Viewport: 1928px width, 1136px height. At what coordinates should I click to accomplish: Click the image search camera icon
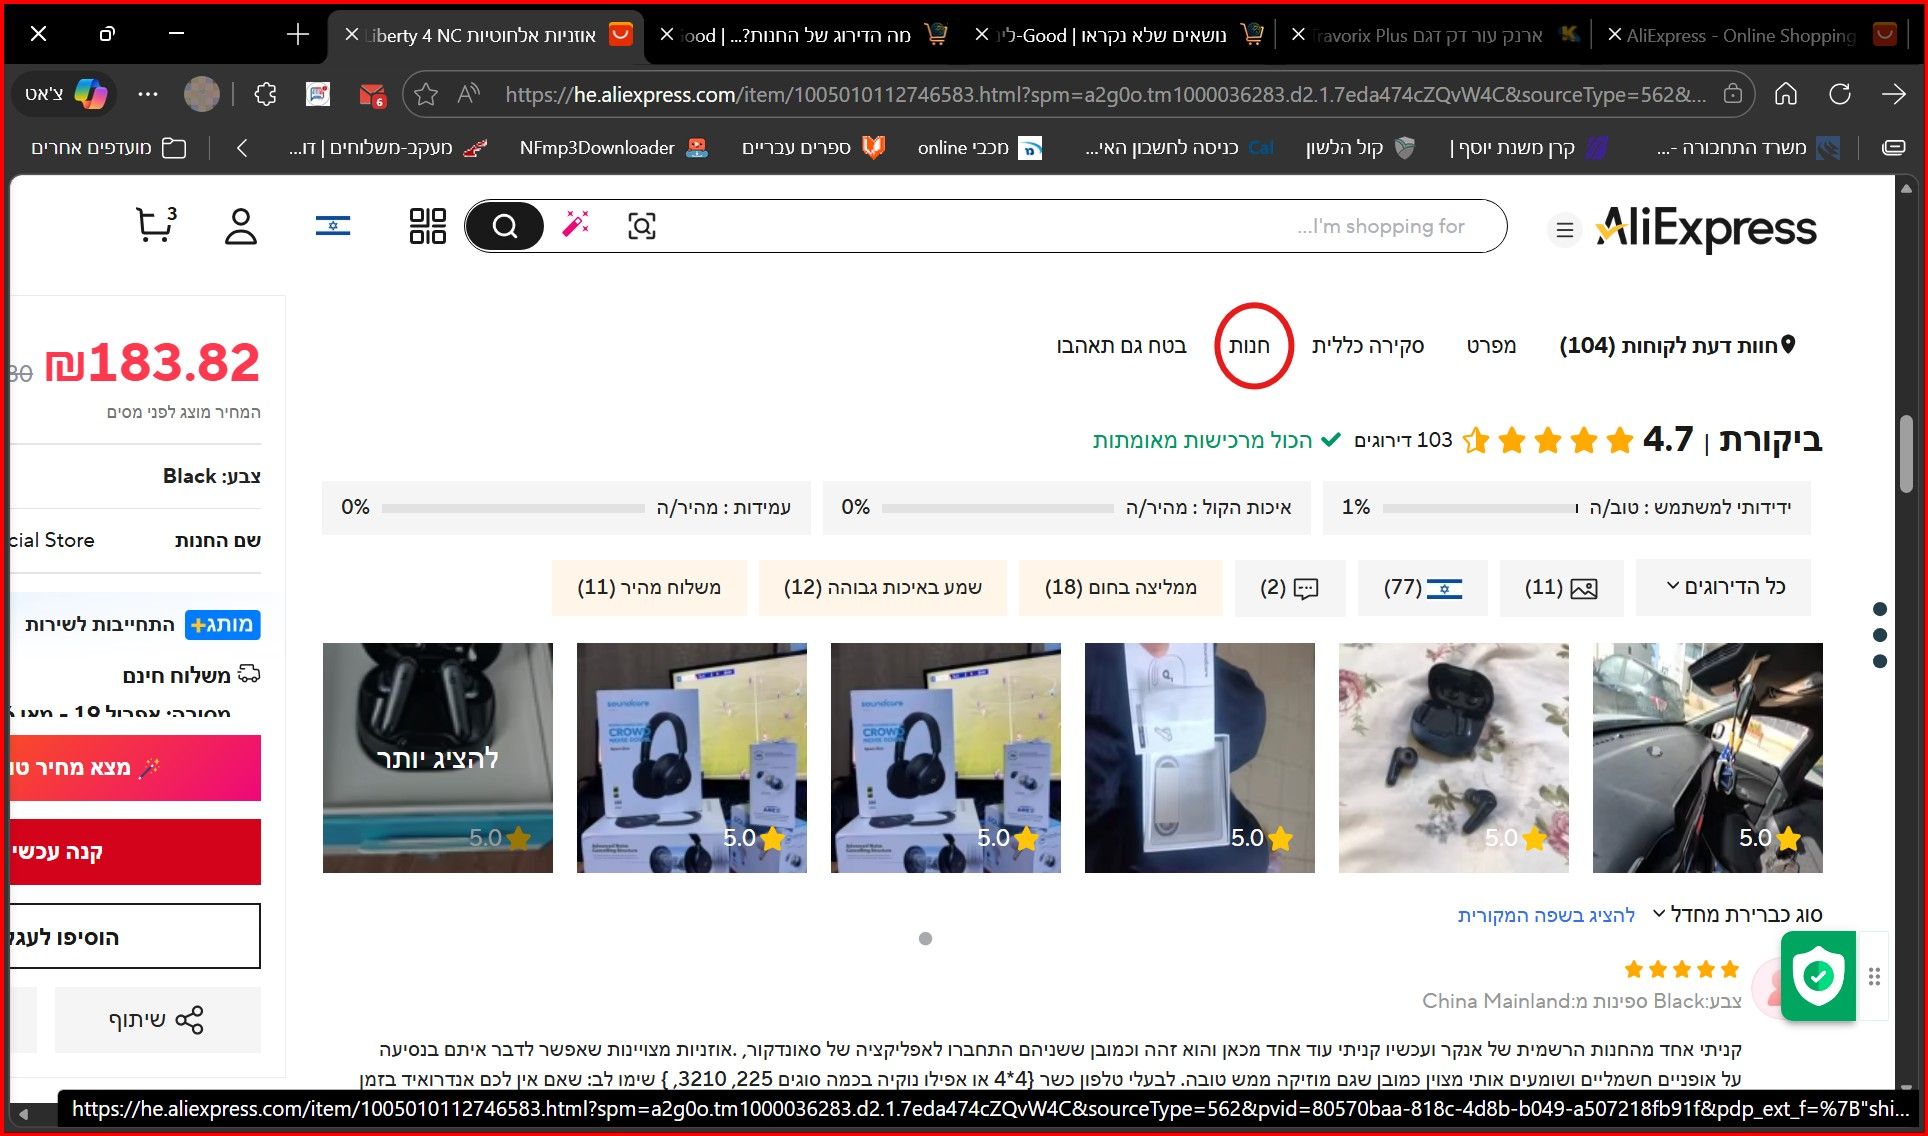[x=641, y=226]
